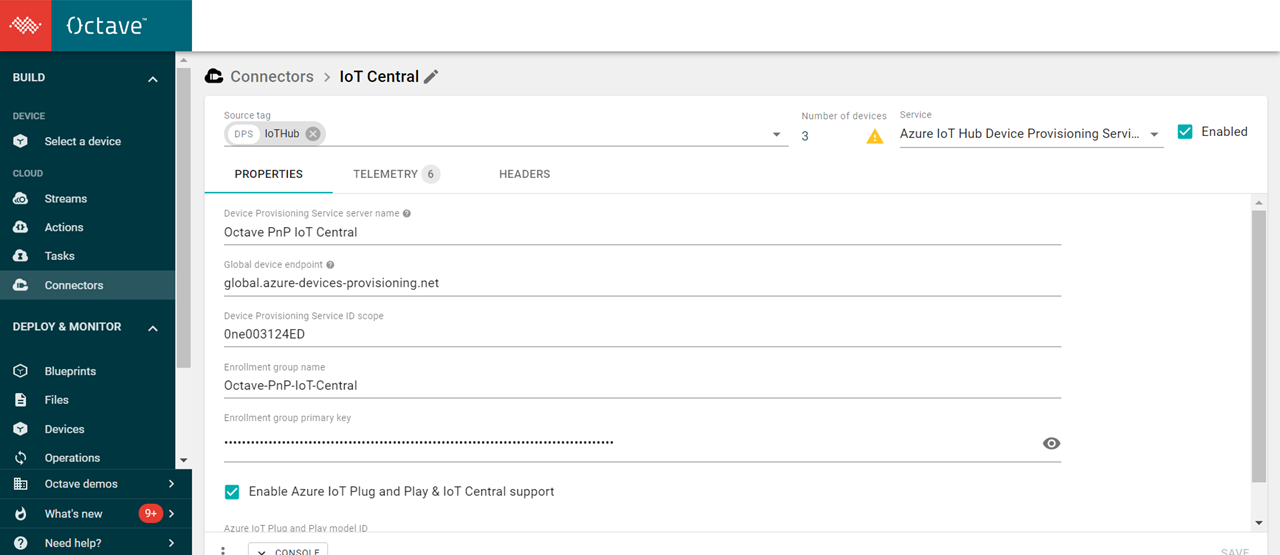Click the Octave logo in header
This screenshot has height=555, width=1280.
[x=106, y=26]
